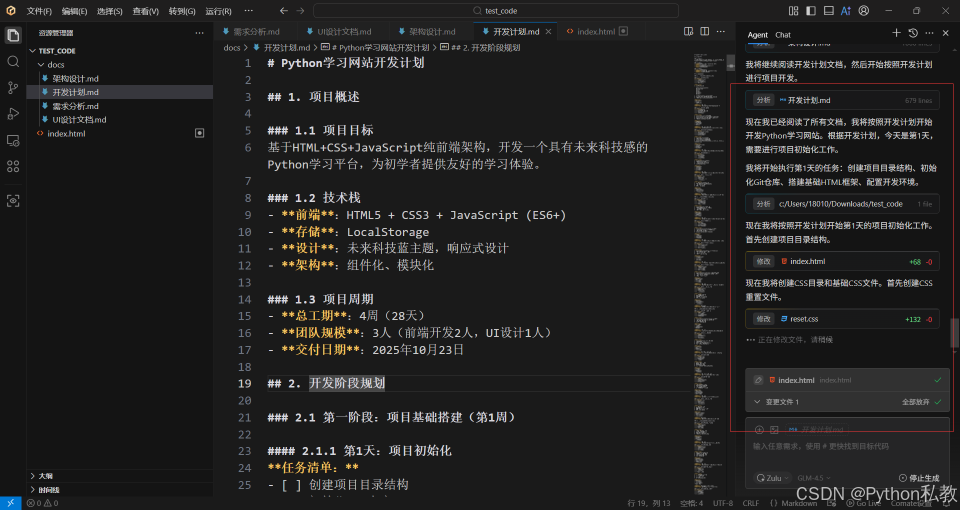This screenshot has width=960, height=510.
Task: Go forward with the right arrow
Action: (300, 11)
